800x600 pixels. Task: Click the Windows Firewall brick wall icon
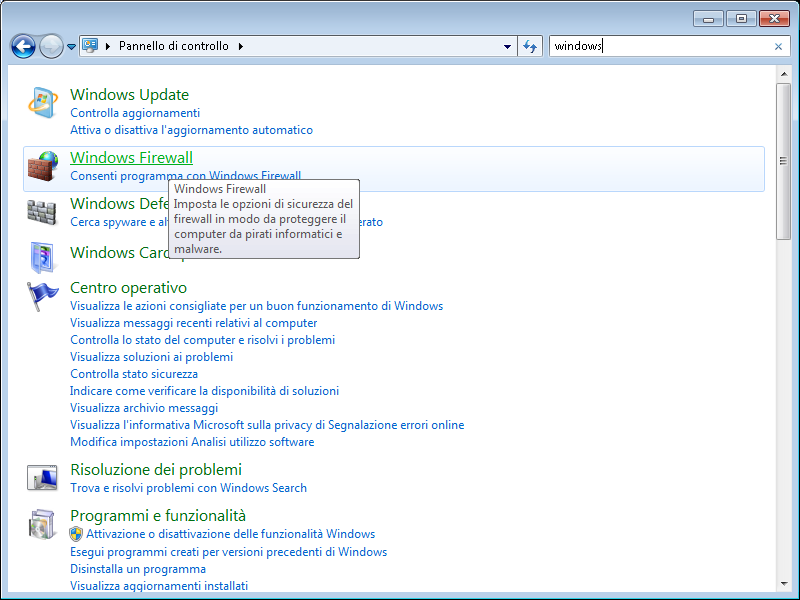(x=42, y=166)
